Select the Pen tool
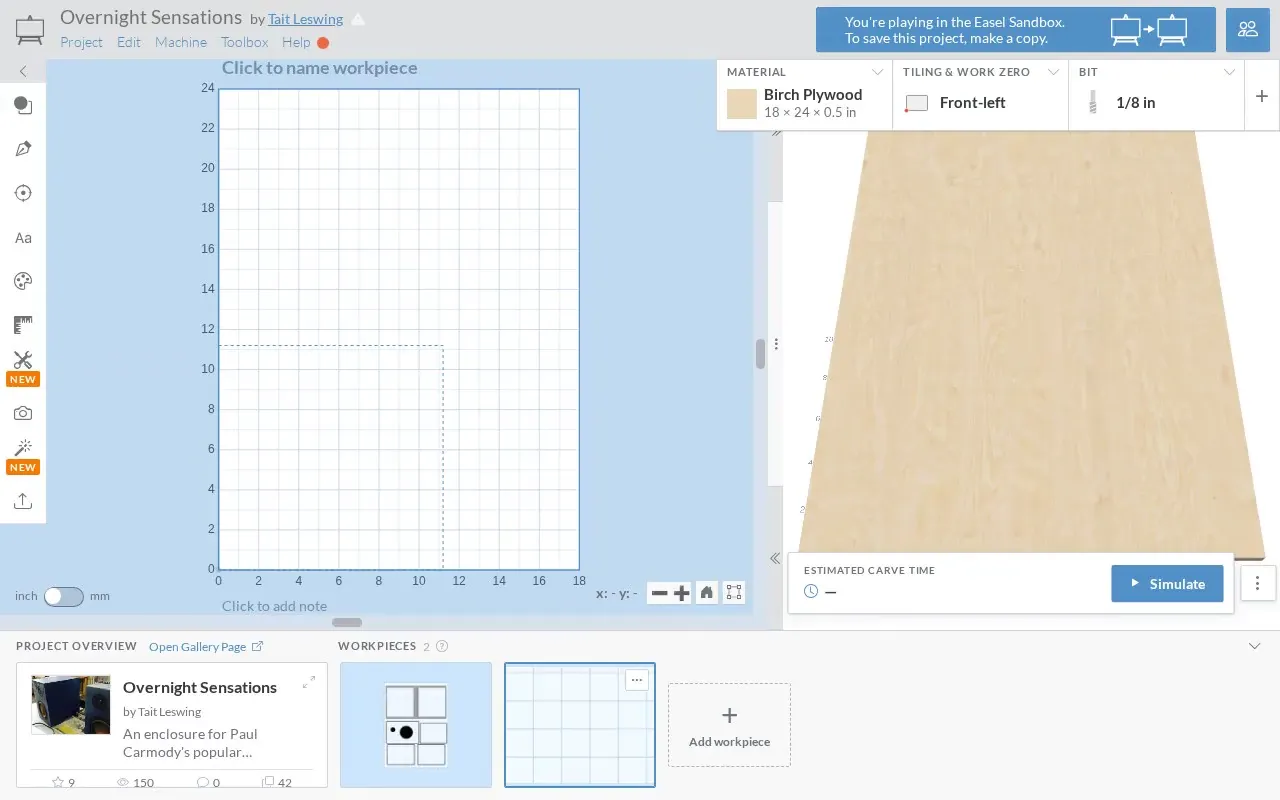This screenshot has height=800, width=1280. point(23,149)
